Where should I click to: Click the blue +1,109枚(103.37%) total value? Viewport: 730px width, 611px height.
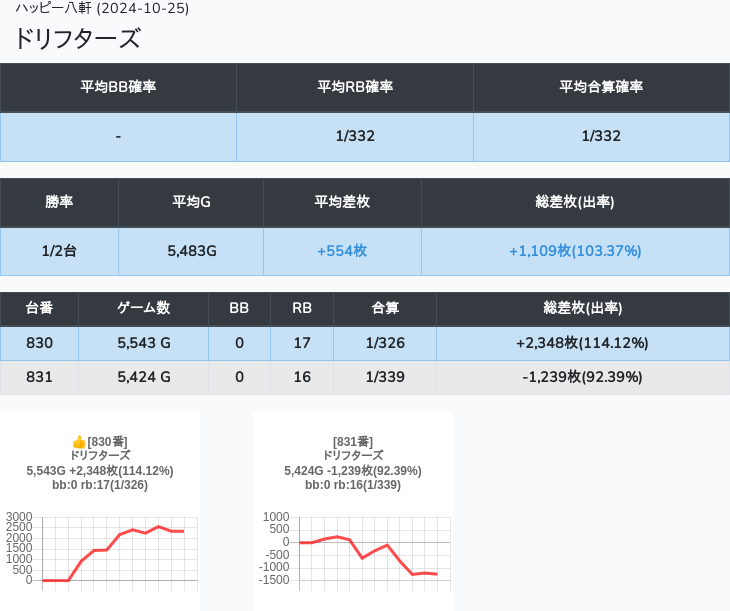[575, 251]
